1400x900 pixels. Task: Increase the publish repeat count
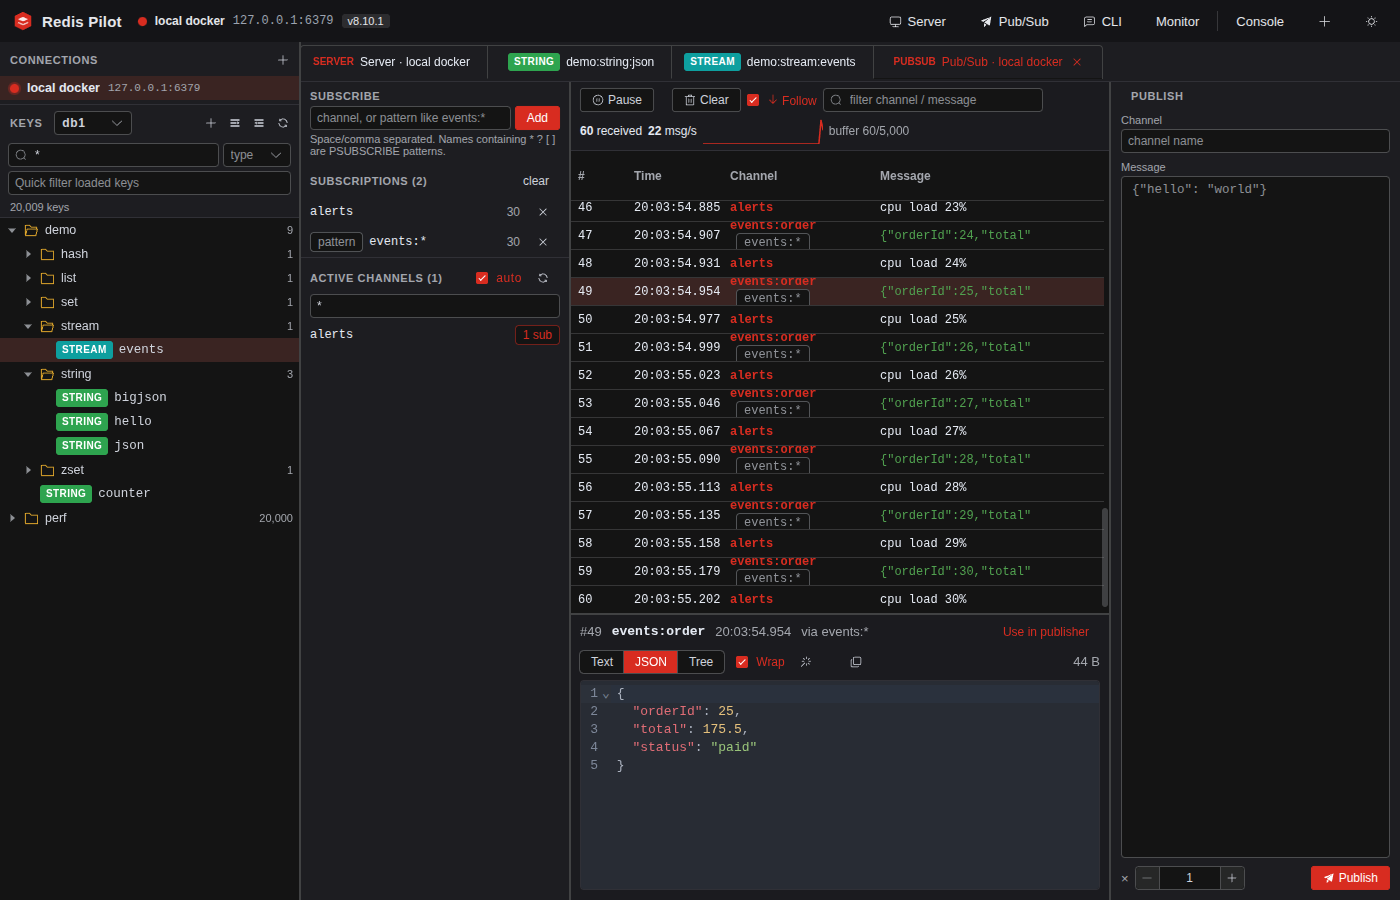tap(1232, 878)
